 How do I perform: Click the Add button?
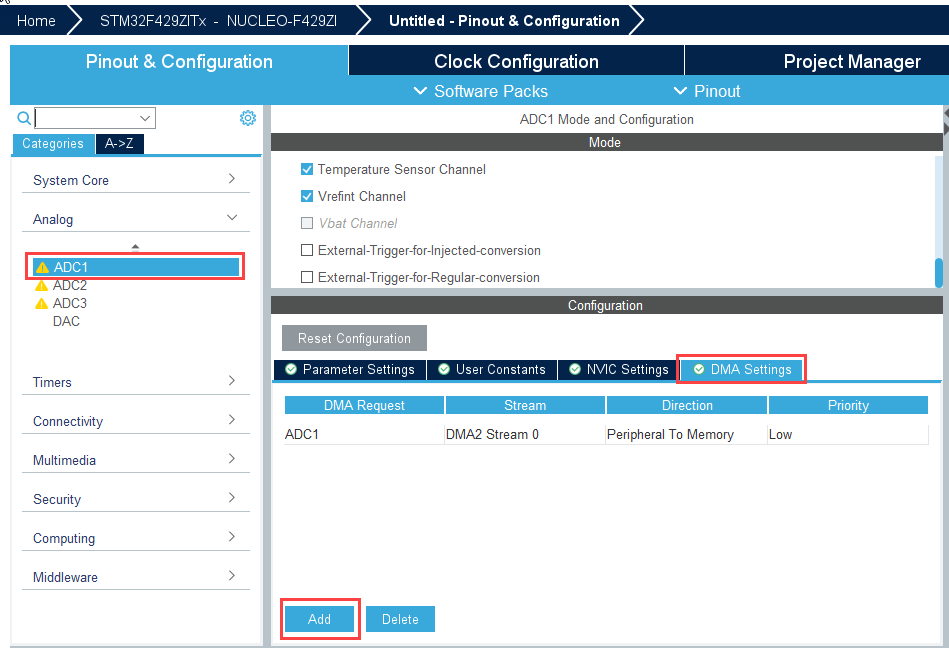pos(319,620)
